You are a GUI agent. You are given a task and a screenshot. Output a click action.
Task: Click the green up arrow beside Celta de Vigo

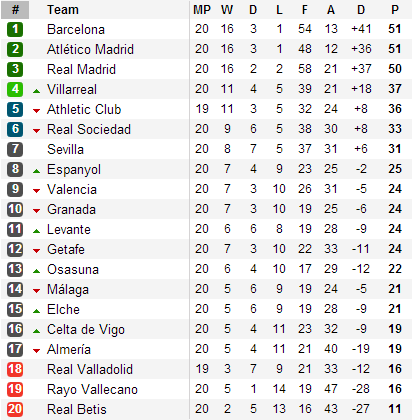[37, 331]
